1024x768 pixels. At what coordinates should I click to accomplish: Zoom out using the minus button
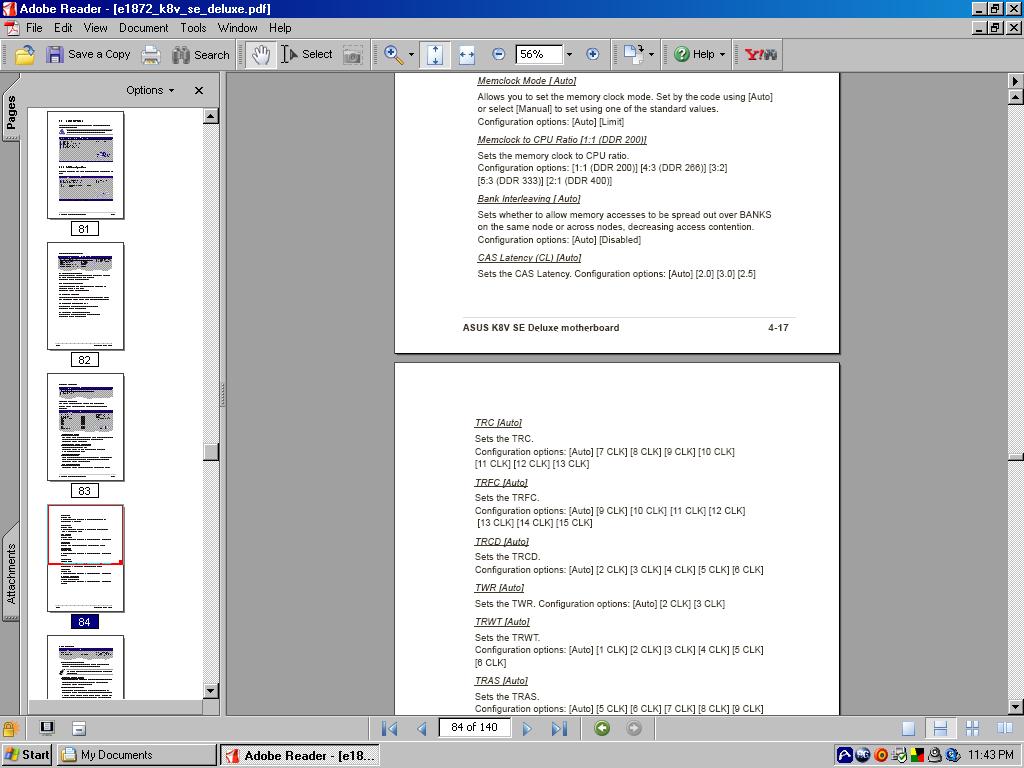(x=498, y=55)
